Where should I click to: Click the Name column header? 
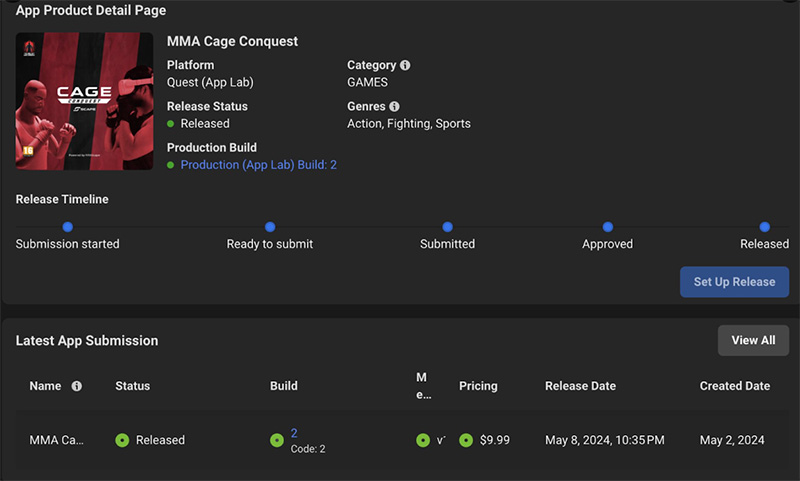(x=45, y=386)
